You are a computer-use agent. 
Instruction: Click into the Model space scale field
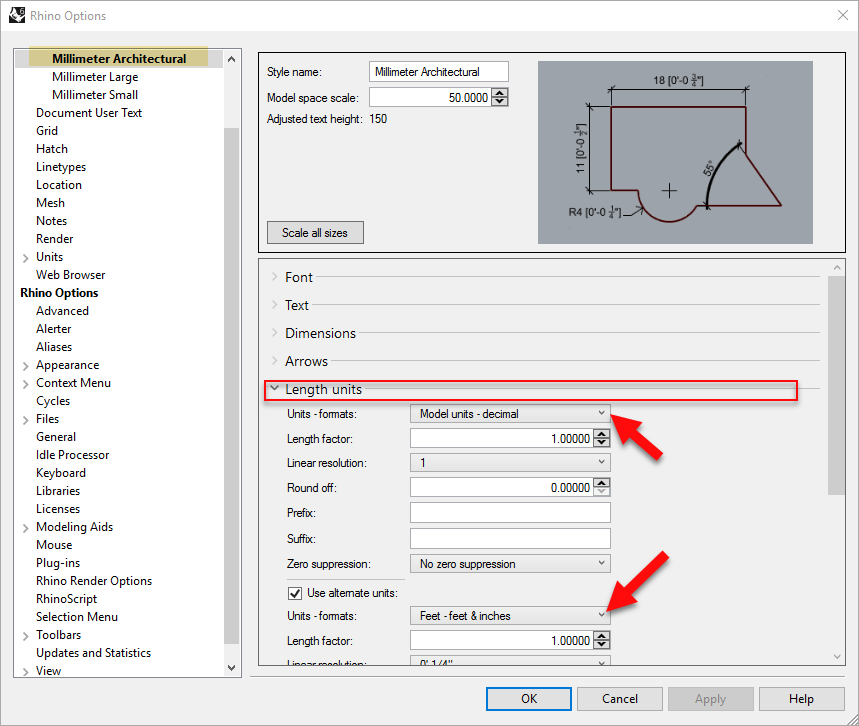coord(430,98)
